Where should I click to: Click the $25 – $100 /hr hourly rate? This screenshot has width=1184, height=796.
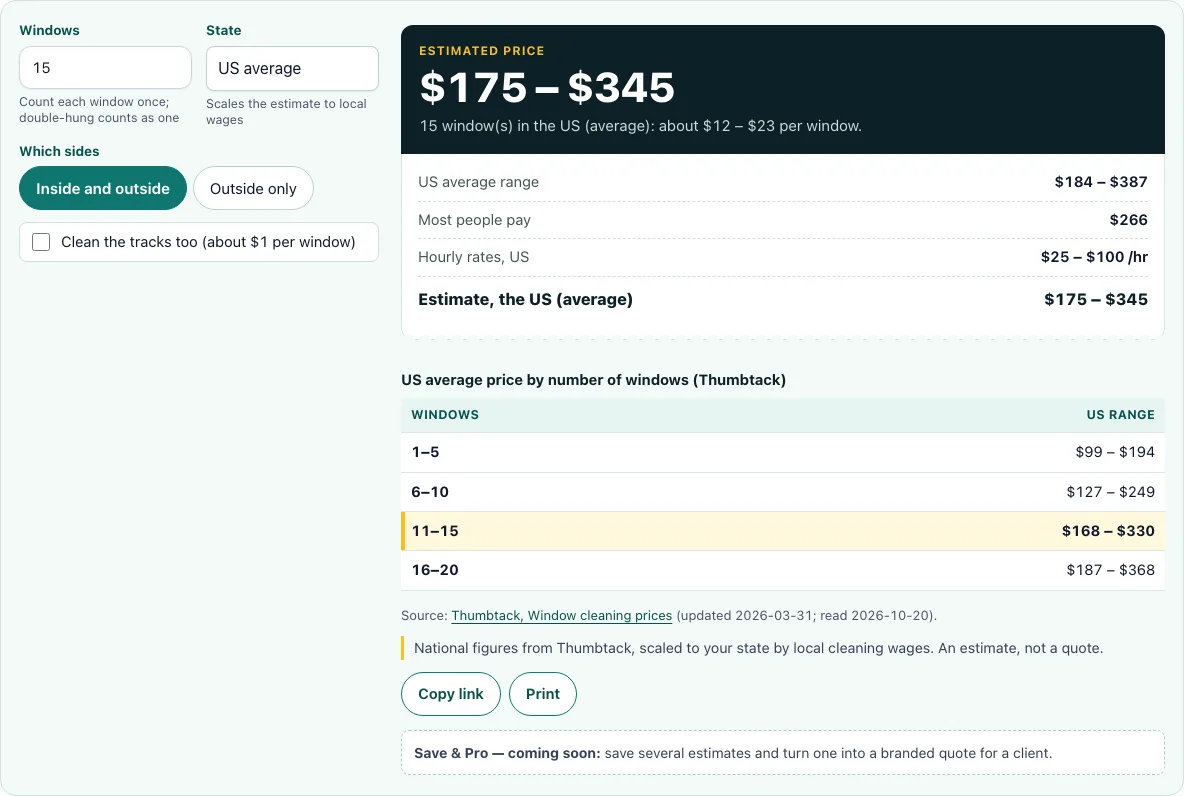coord(1094,257)
